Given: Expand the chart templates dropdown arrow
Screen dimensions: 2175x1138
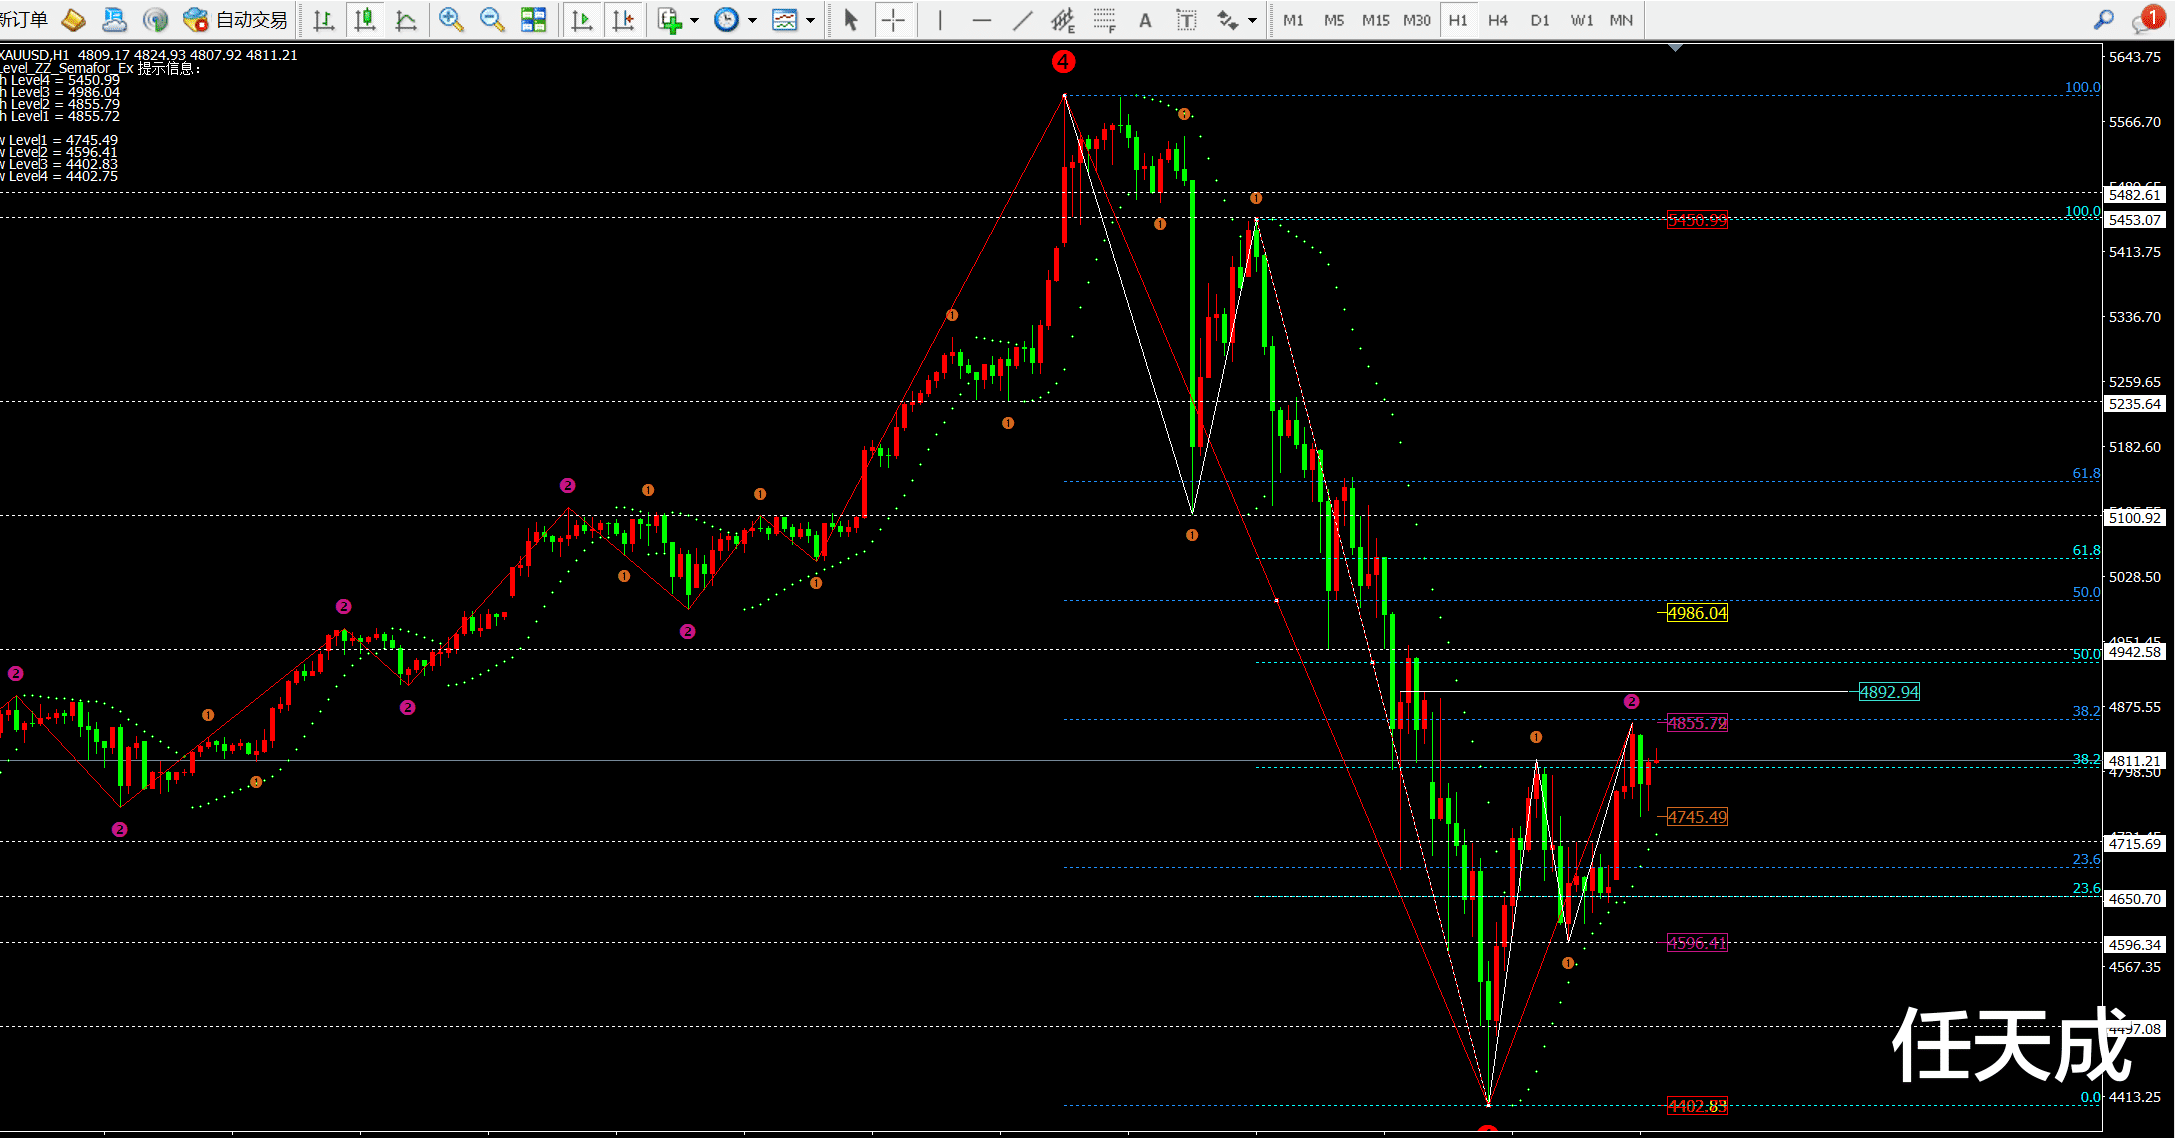Looking at the screenshot, I should 810,20.
